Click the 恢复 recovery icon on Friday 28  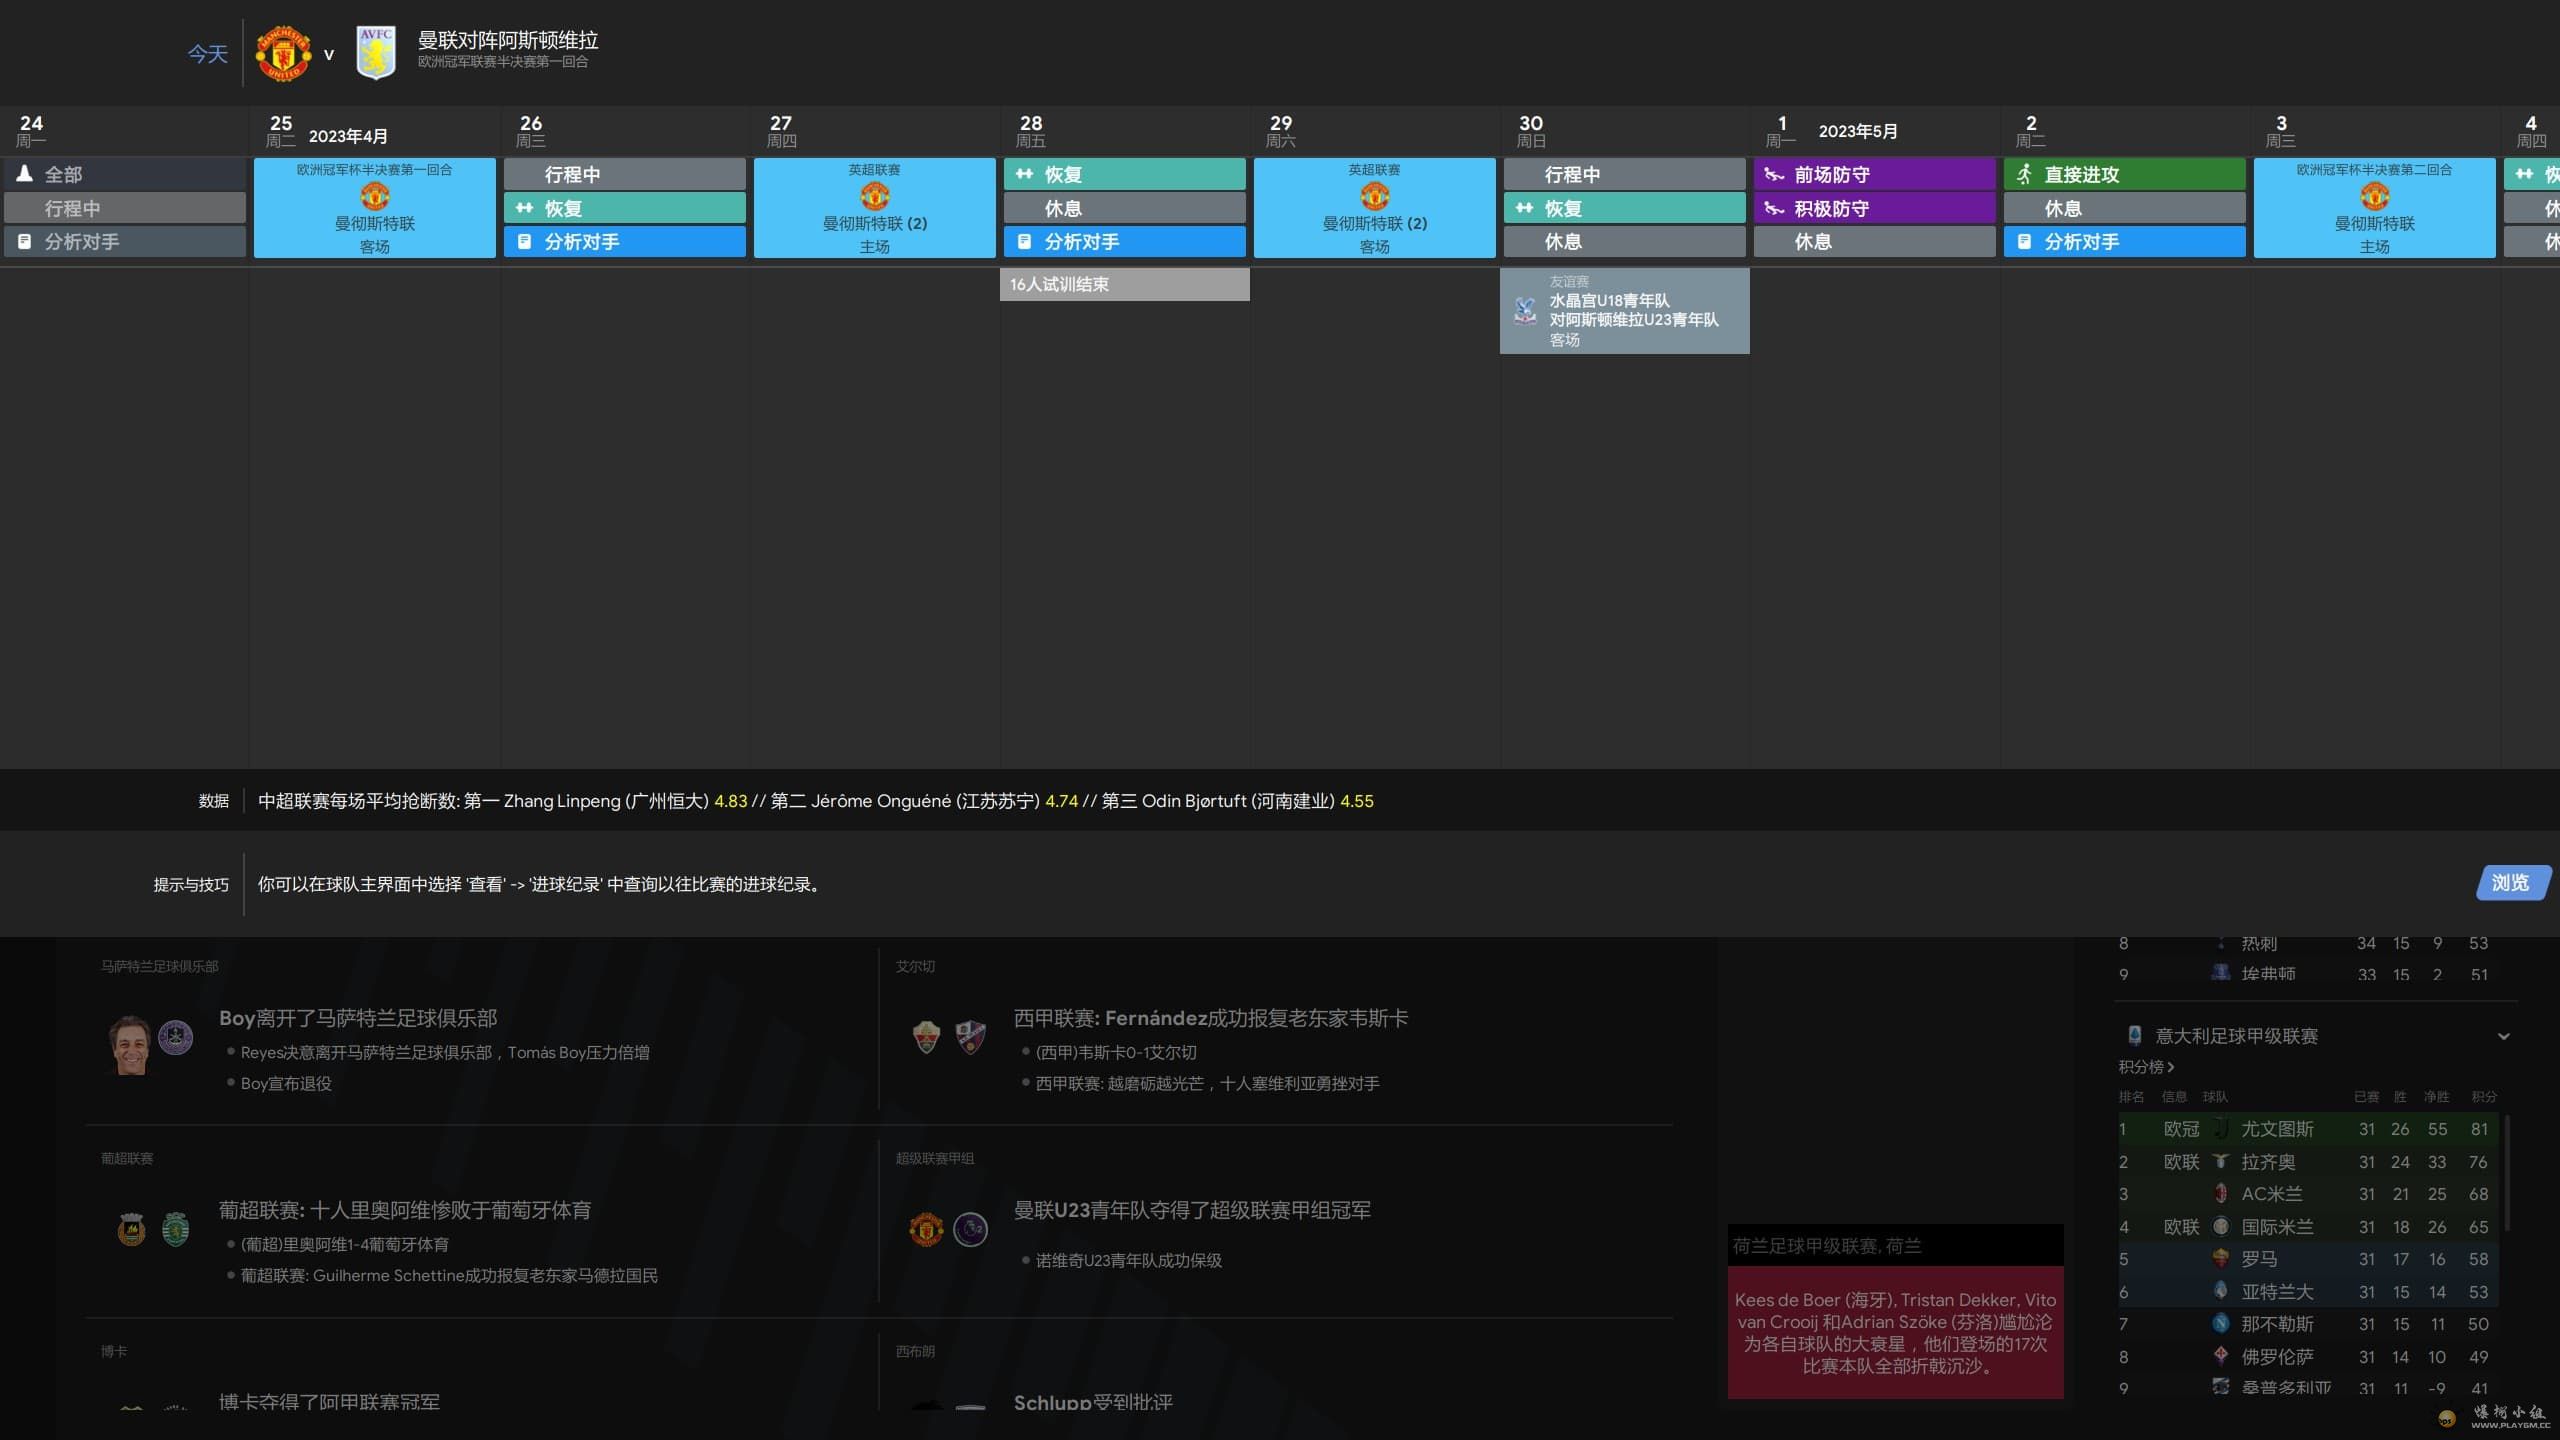point(1024,174)
